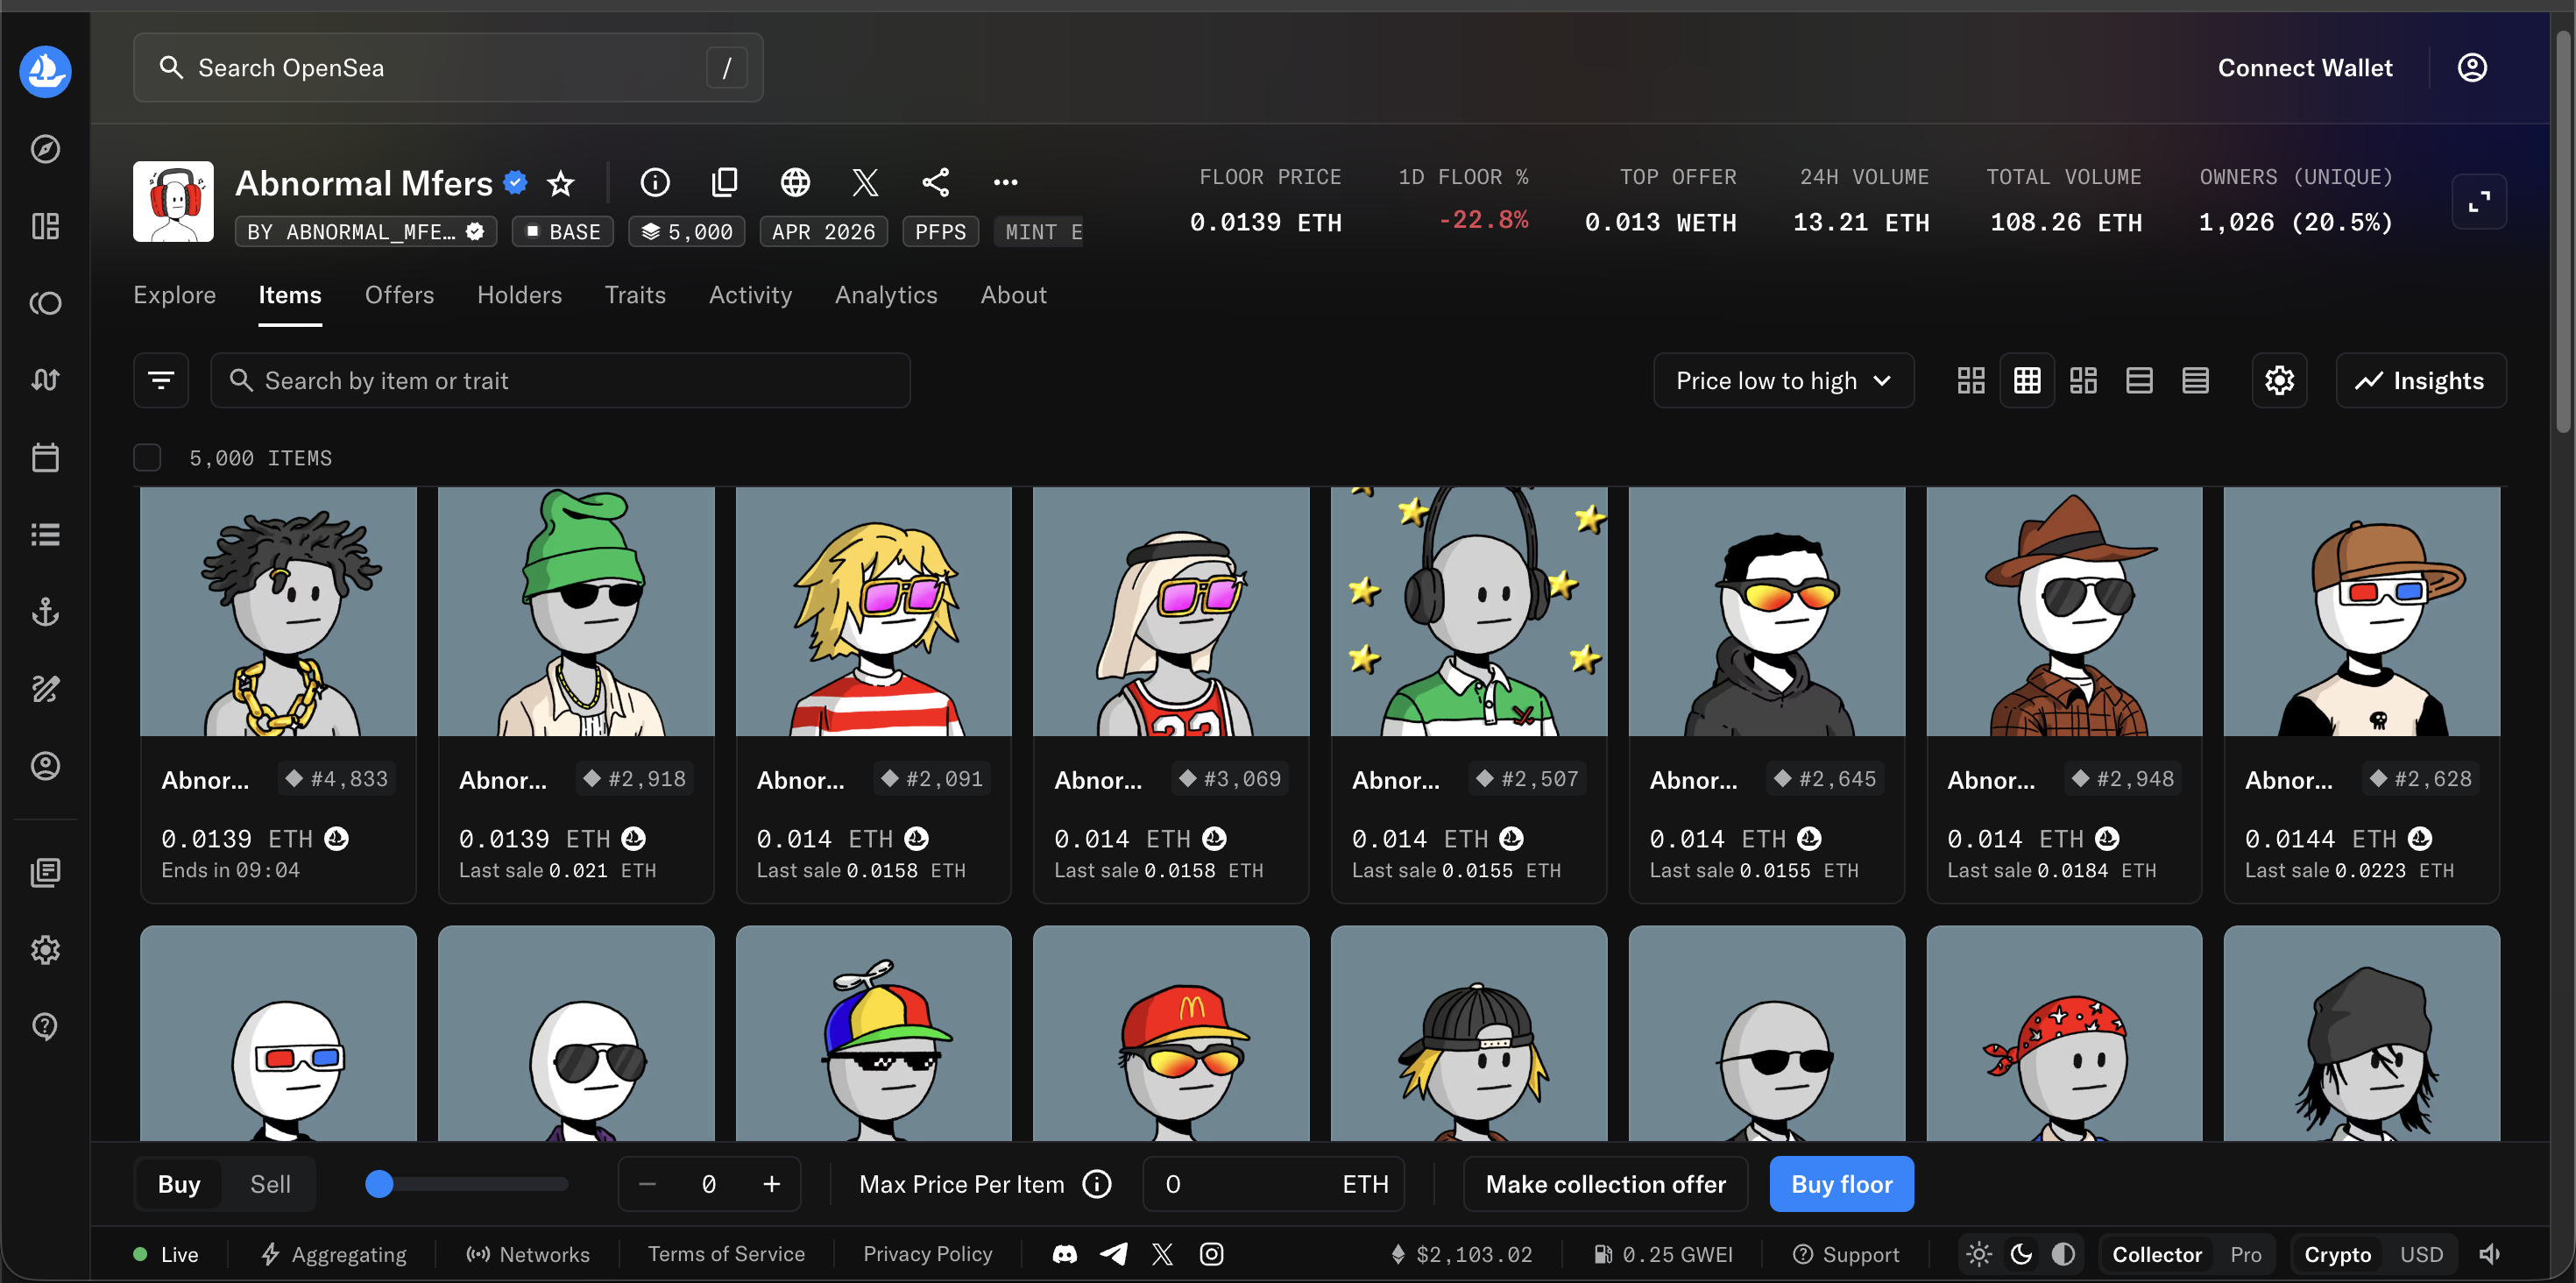The width and height of the screenshot is (2576, 1283).
Task: Switch to mosaic grid view
Action: pyautogui.click(x=2083, y=380)
